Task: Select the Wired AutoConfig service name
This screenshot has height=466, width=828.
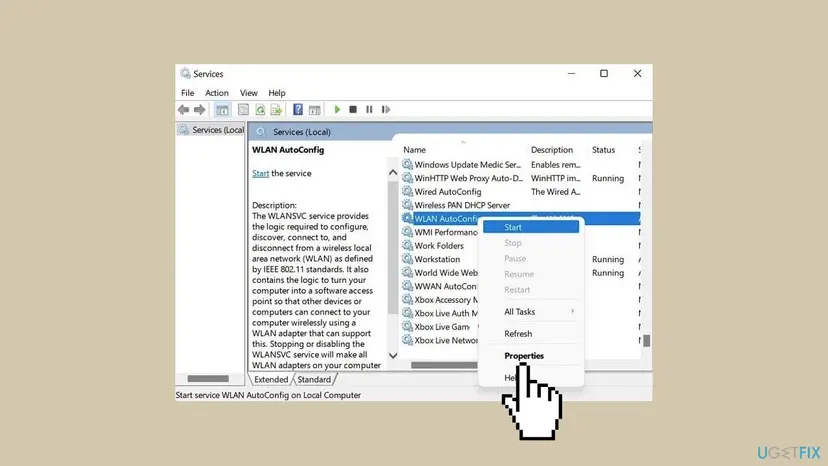Action: click(448, 192)
